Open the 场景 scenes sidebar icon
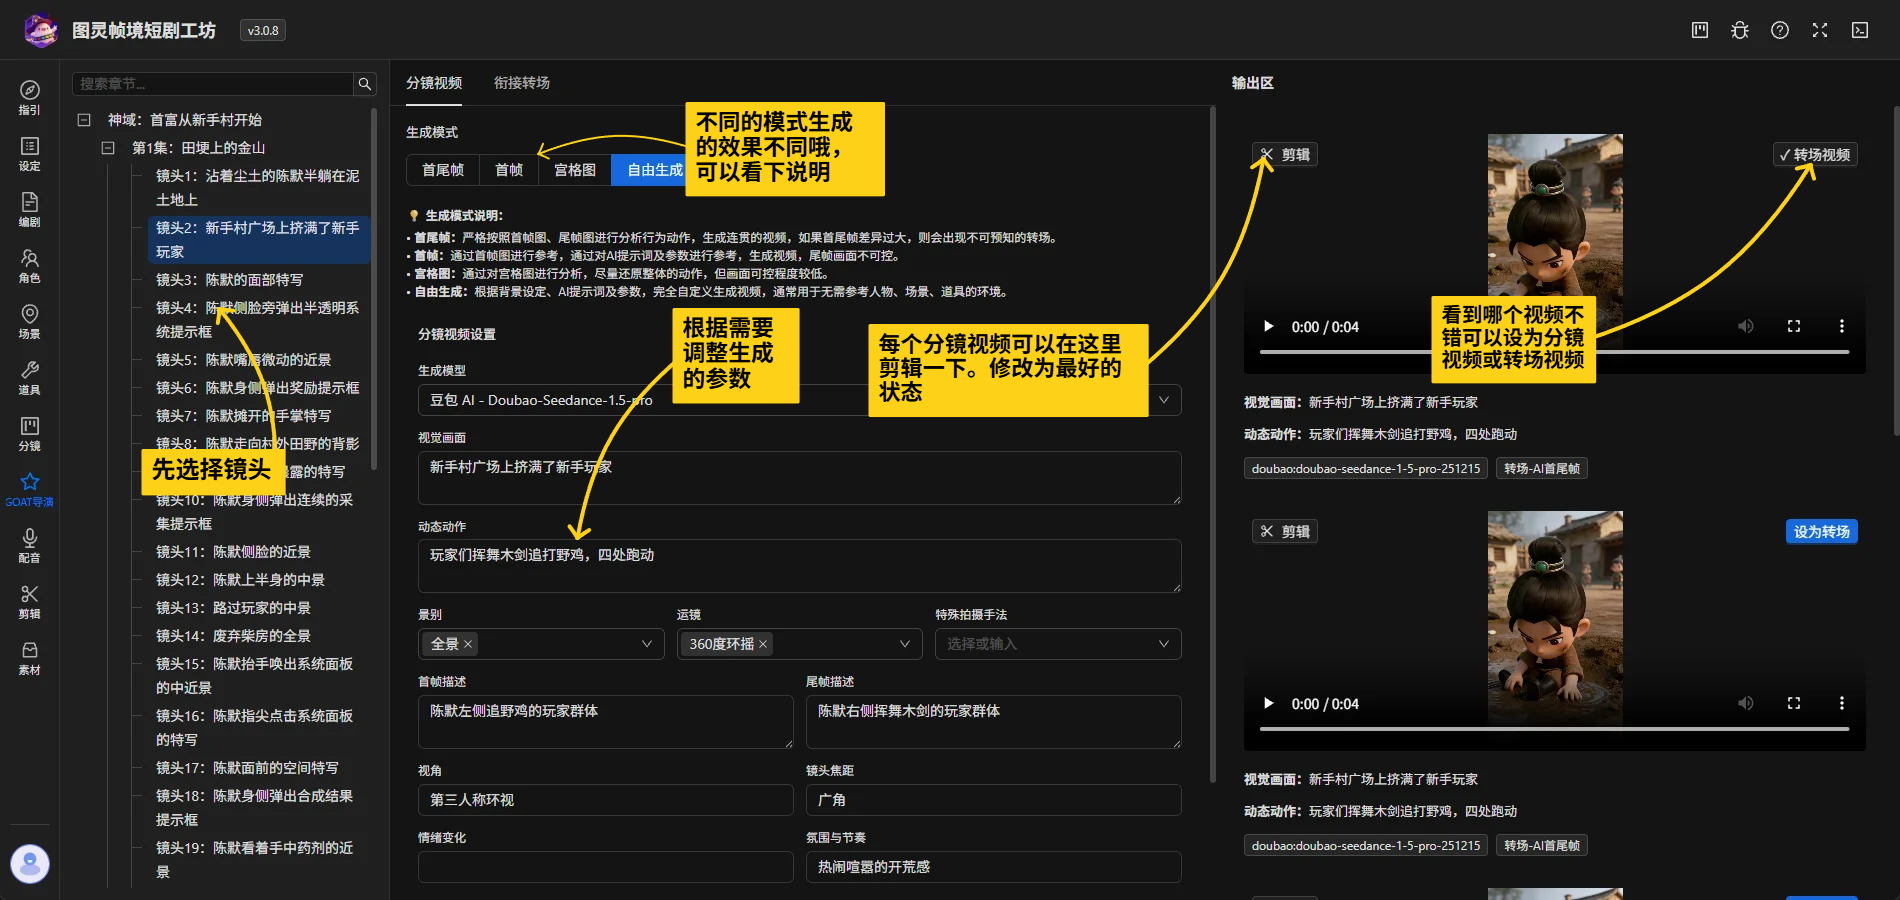The width and height of the screenshot is (1900, 900). [30, 321]
